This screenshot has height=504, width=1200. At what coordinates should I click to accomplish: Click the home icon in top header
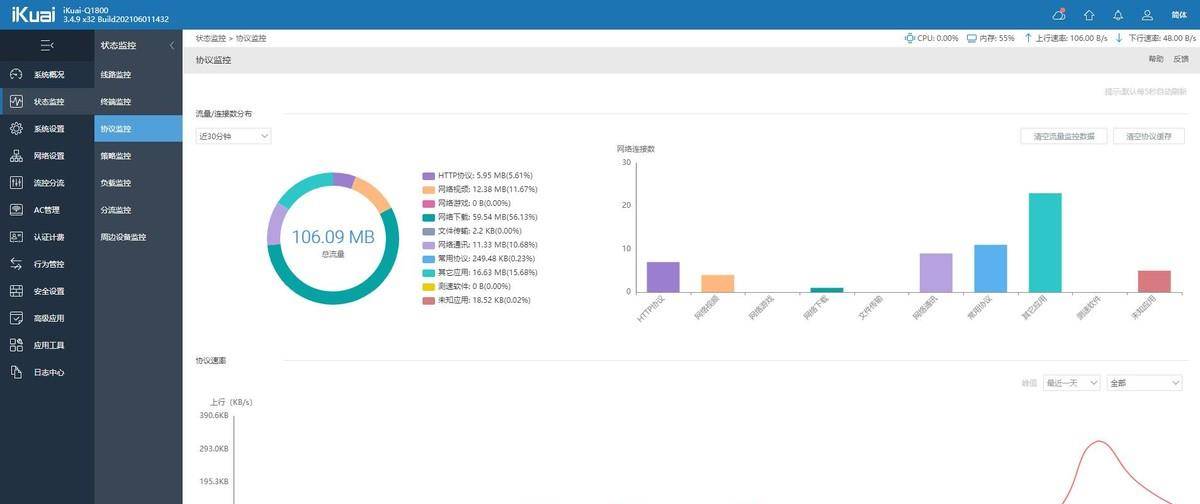[1089, 15]
